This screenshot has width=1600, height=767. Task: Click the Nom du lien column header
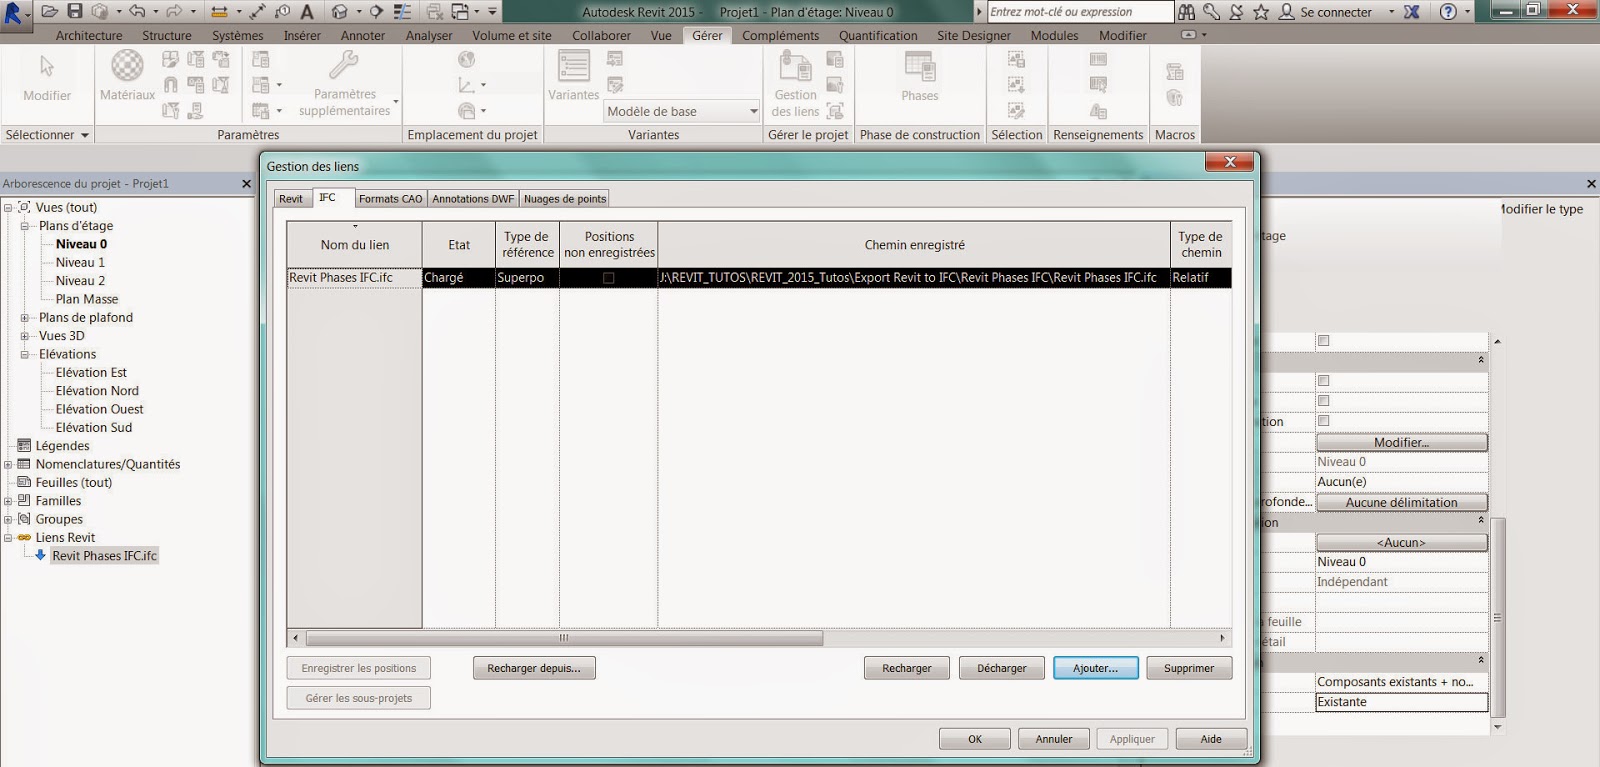click(x=355, y=245)
